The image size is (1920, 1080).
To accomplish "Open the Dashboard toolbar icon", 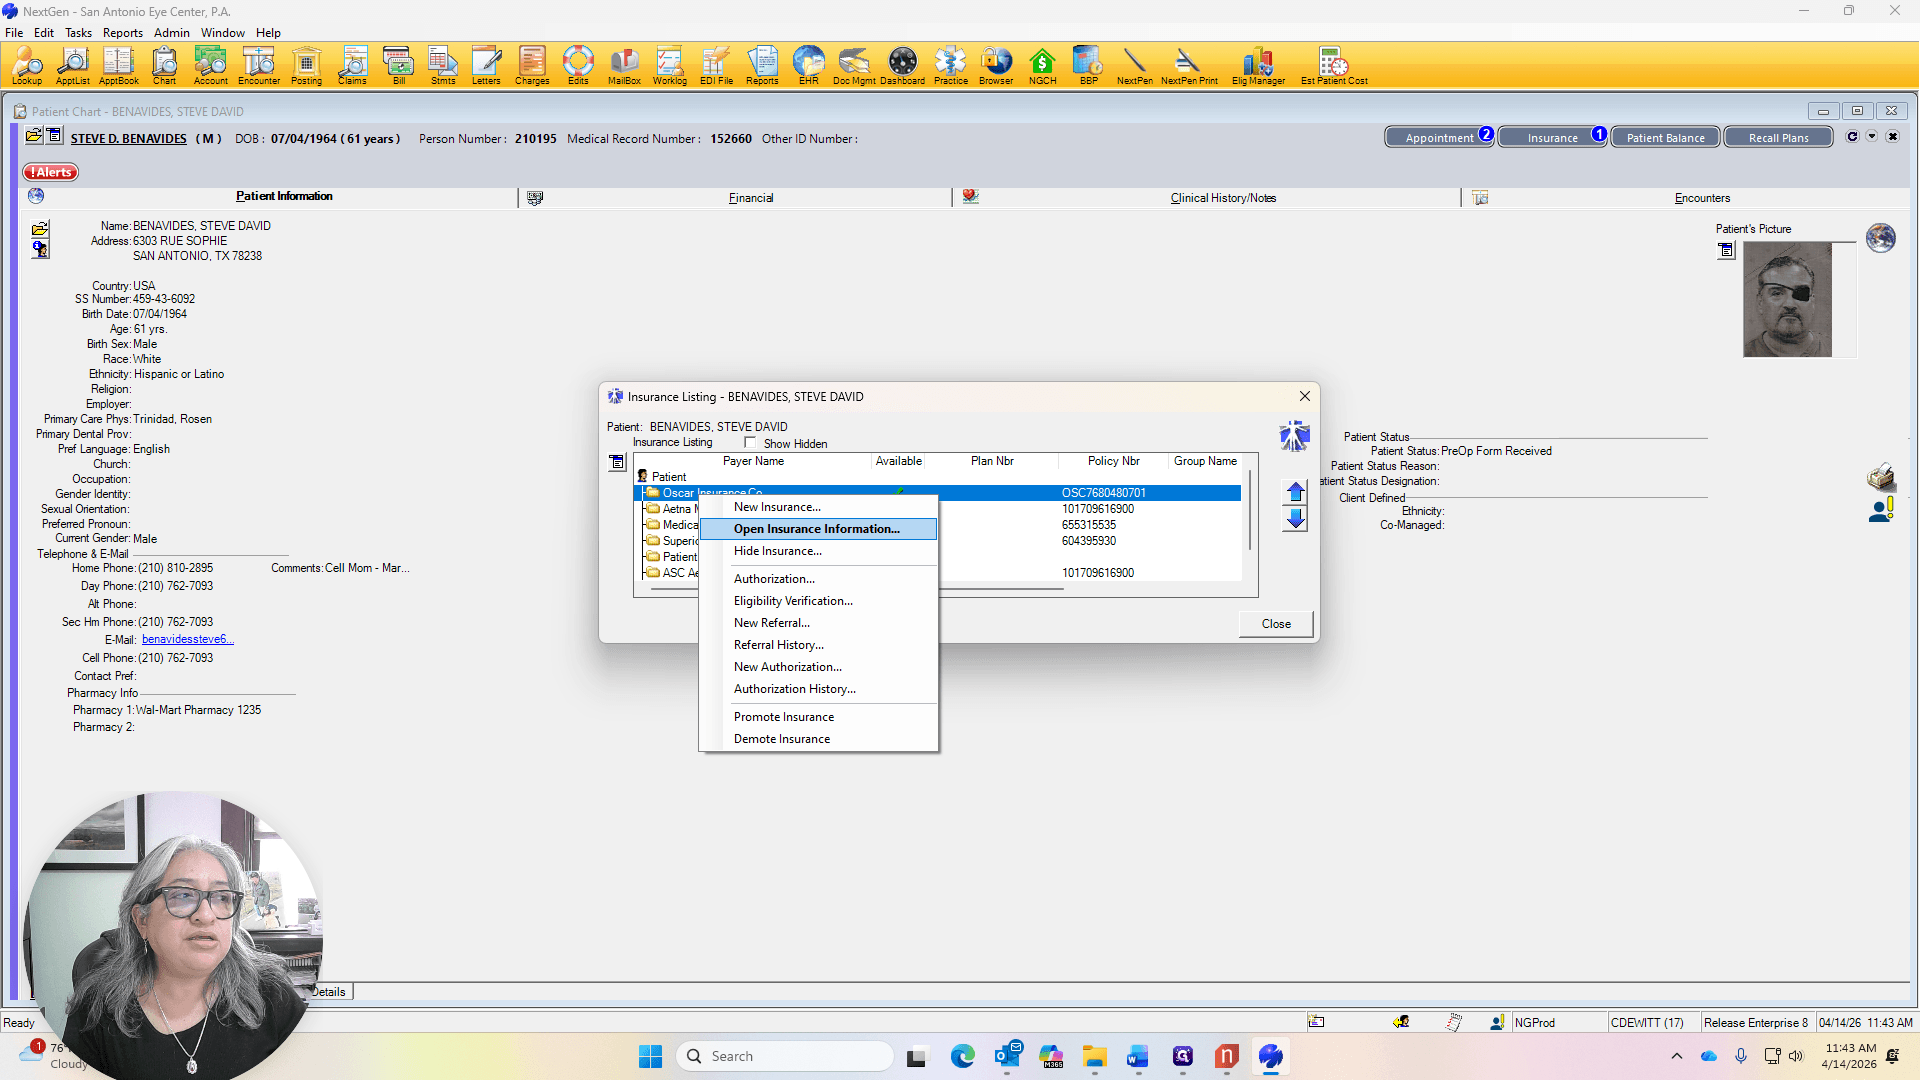I will 902,66.
